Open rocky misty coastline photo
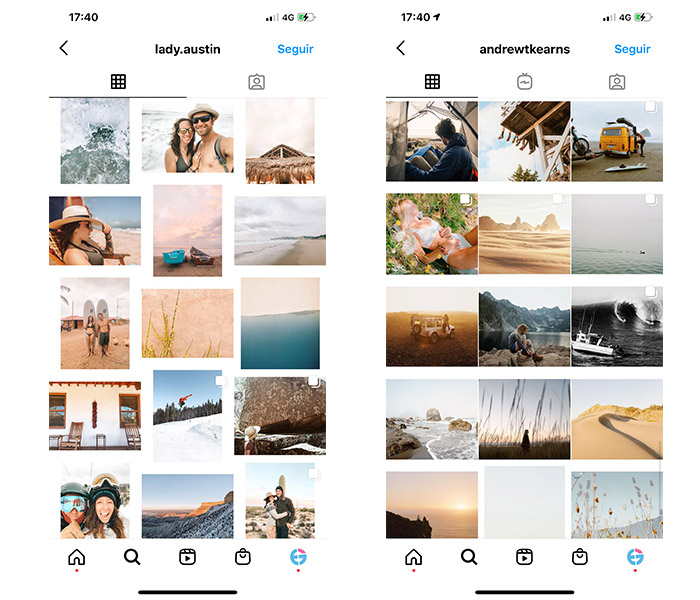The width and height of the screenshot is (700, 600). point(432,419)
